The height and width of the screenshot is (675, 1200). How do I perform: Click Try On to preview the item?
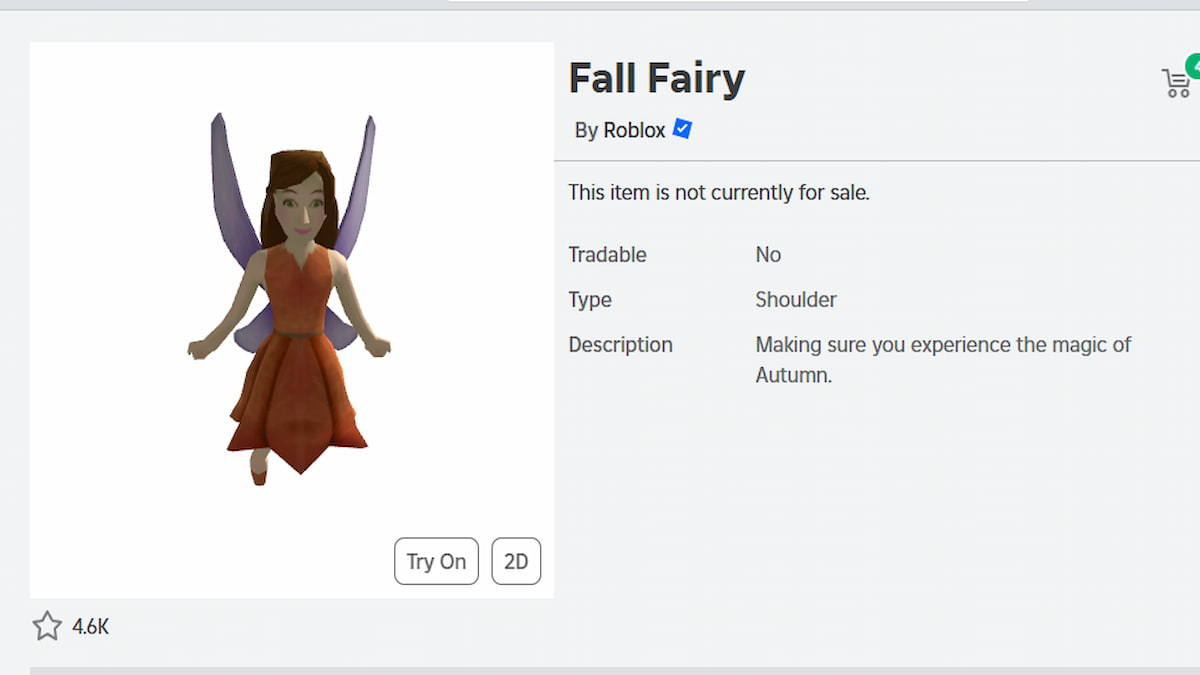[436, 561]
